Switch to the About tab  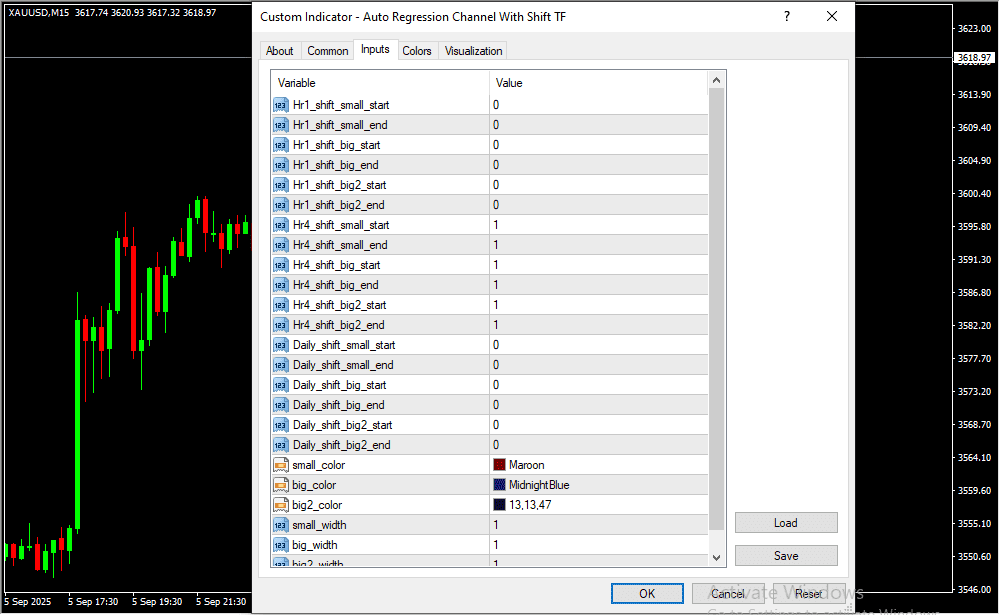[280, 51]
